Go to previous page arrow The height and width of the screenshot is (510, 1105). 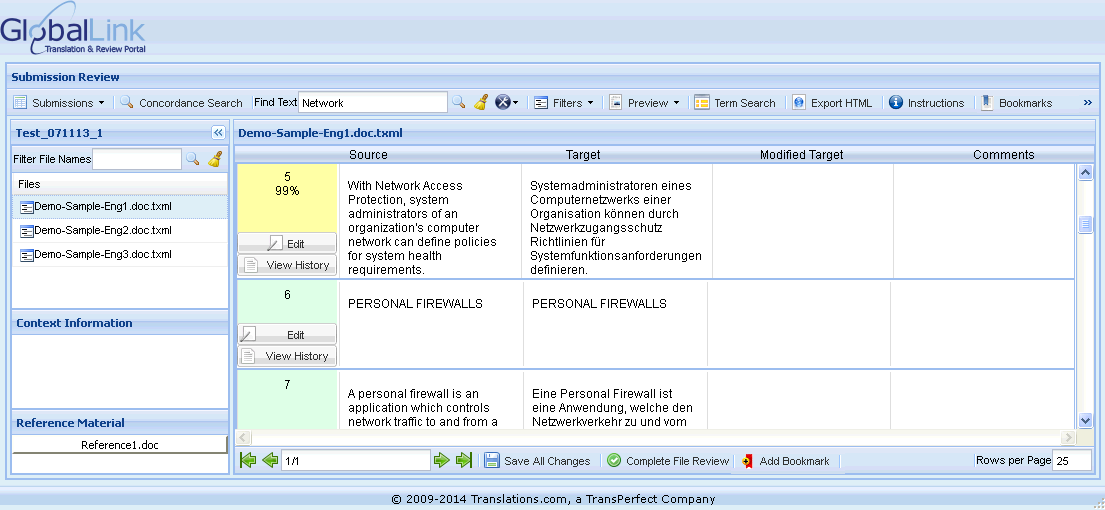point(269,461)
